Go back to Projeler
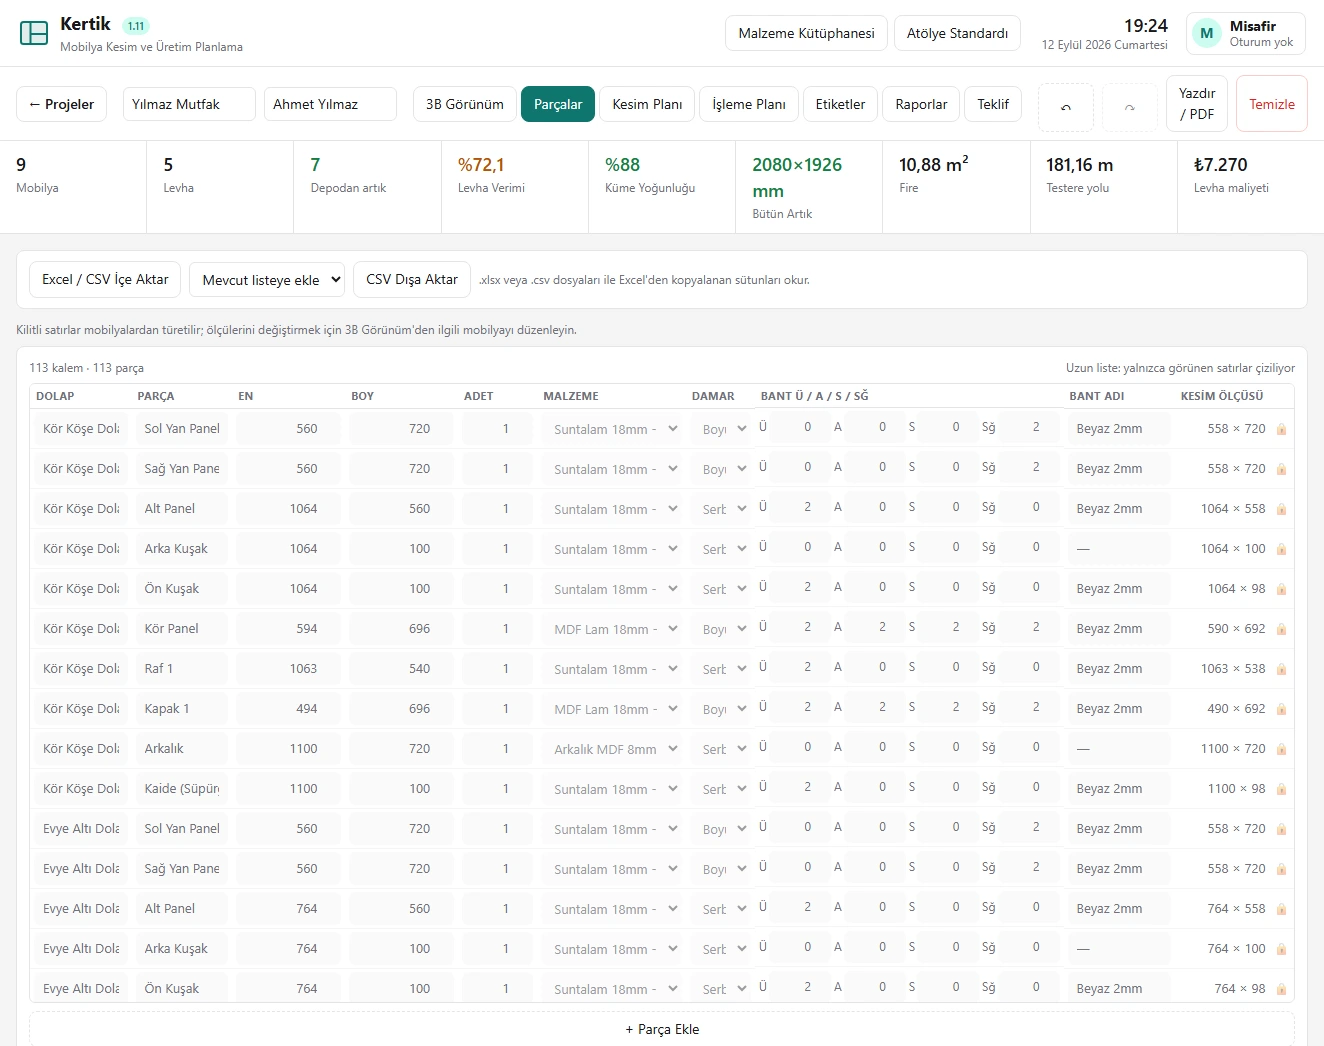This screenshot has height=1046, width=1324. tap(62, 104)
